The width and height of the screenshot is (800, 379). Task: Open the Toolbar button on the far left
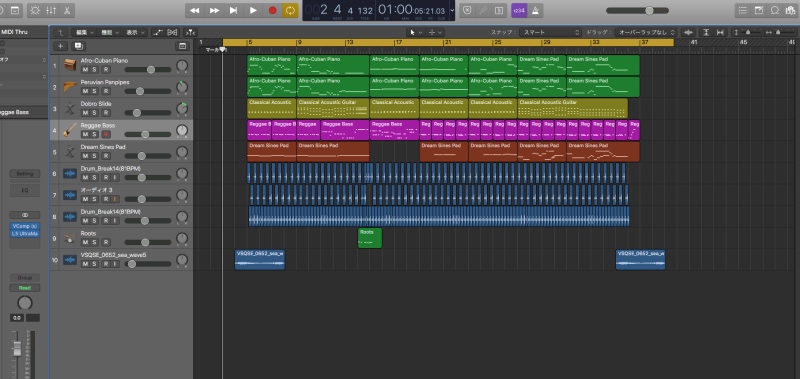(x=15, y=10)
